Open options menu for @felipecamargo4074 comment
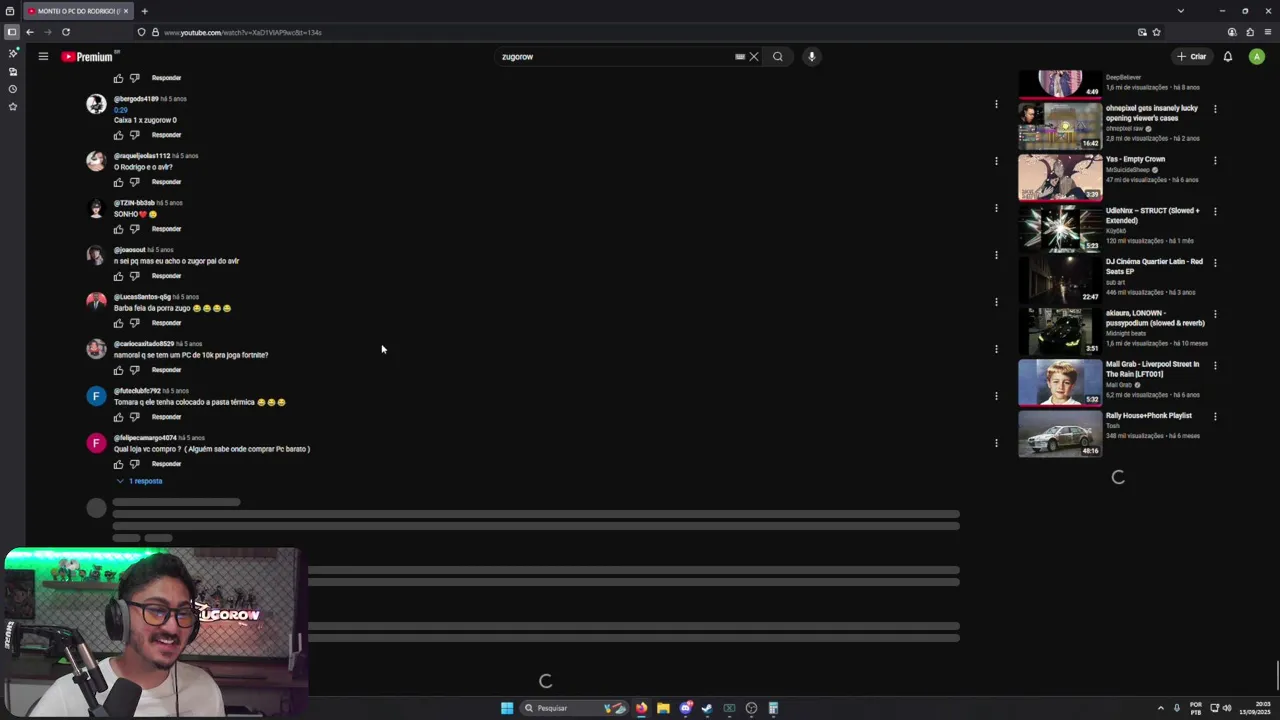Screen dimensions: 1280x720 996,443
